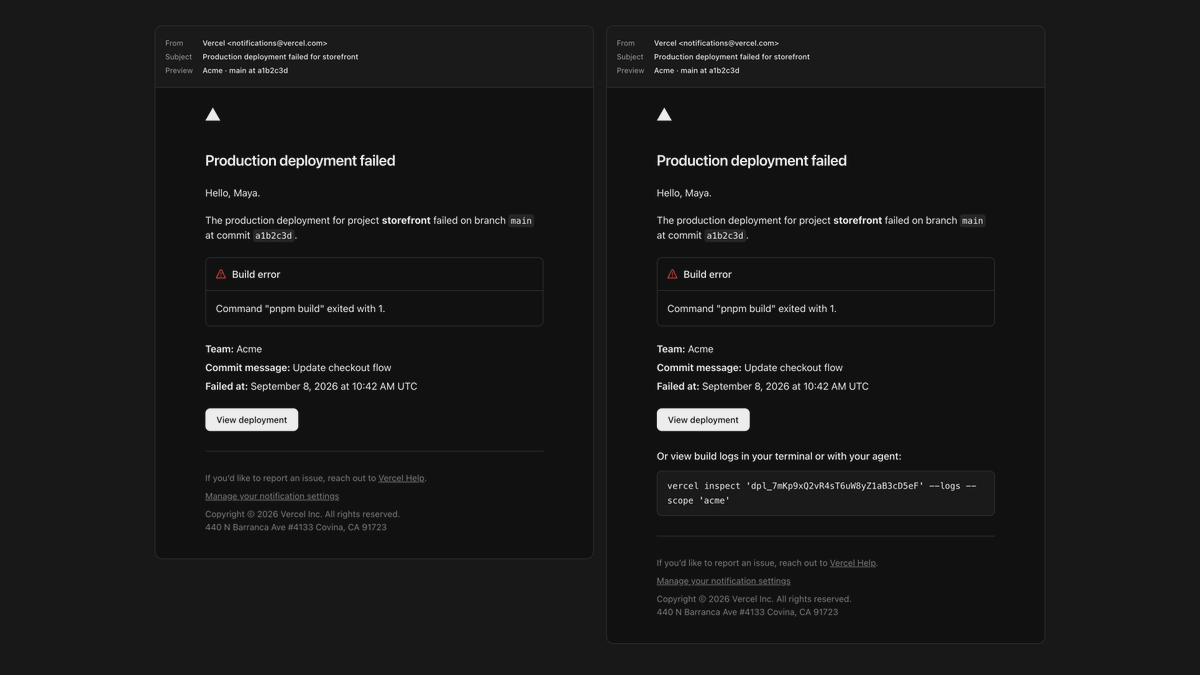The width and height of the screenshot is (1200, 675).
Task: Open Manage your notification settings, right email
Action: click(724, 581)
